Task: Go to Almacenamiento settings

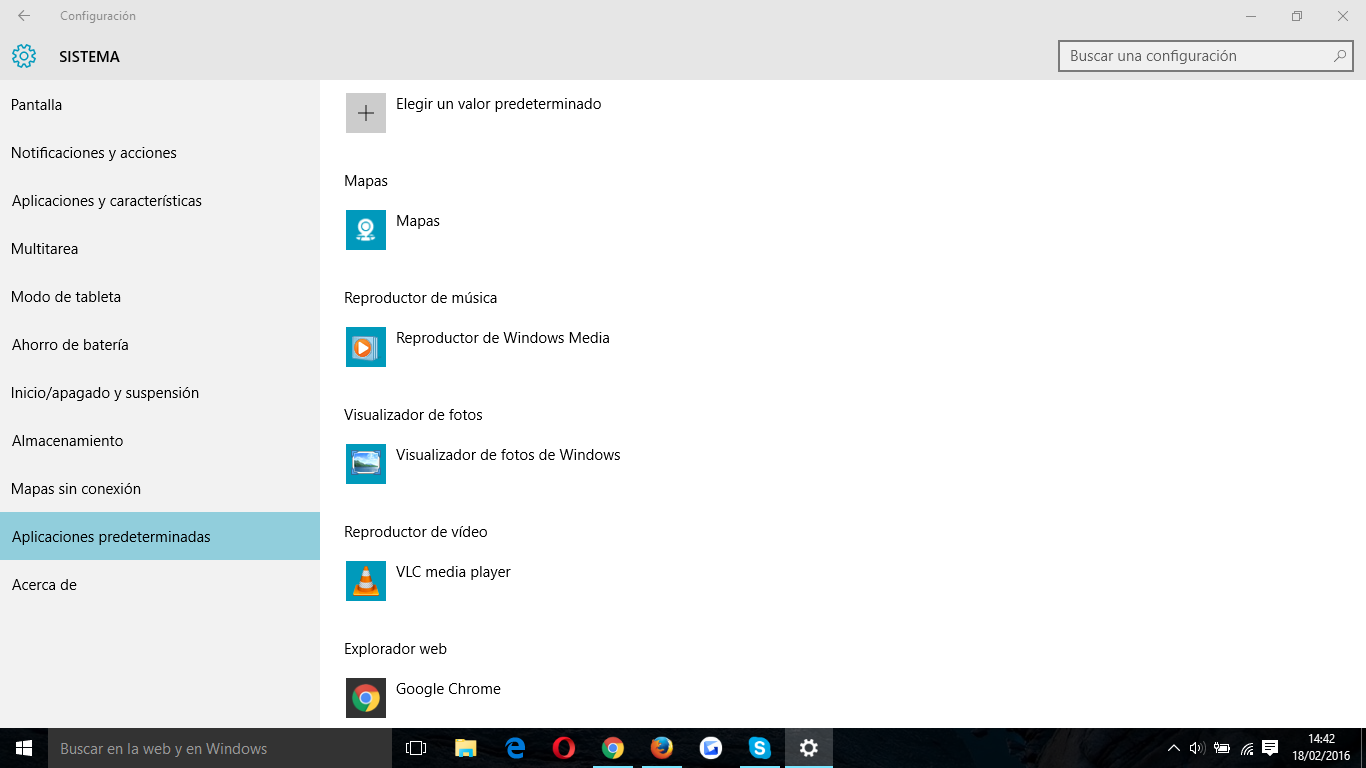Action: coord(160,441)
